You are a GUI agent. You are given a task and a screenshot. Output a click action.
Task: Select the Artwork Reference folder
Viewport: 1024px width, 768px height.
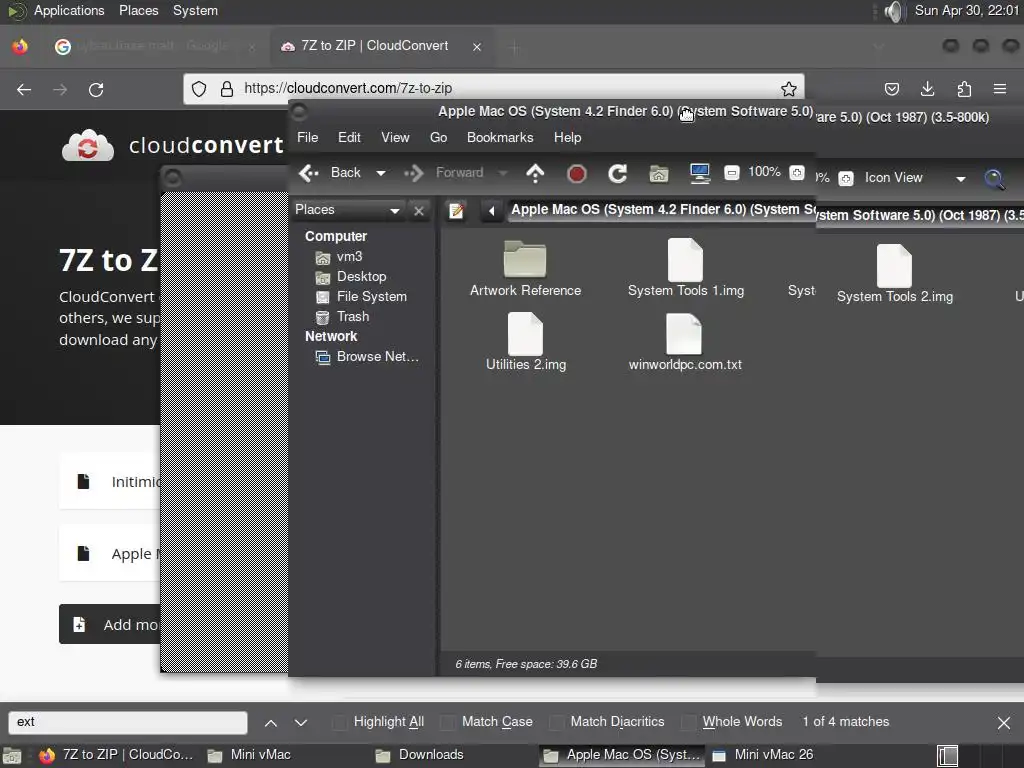click(525, 268)
